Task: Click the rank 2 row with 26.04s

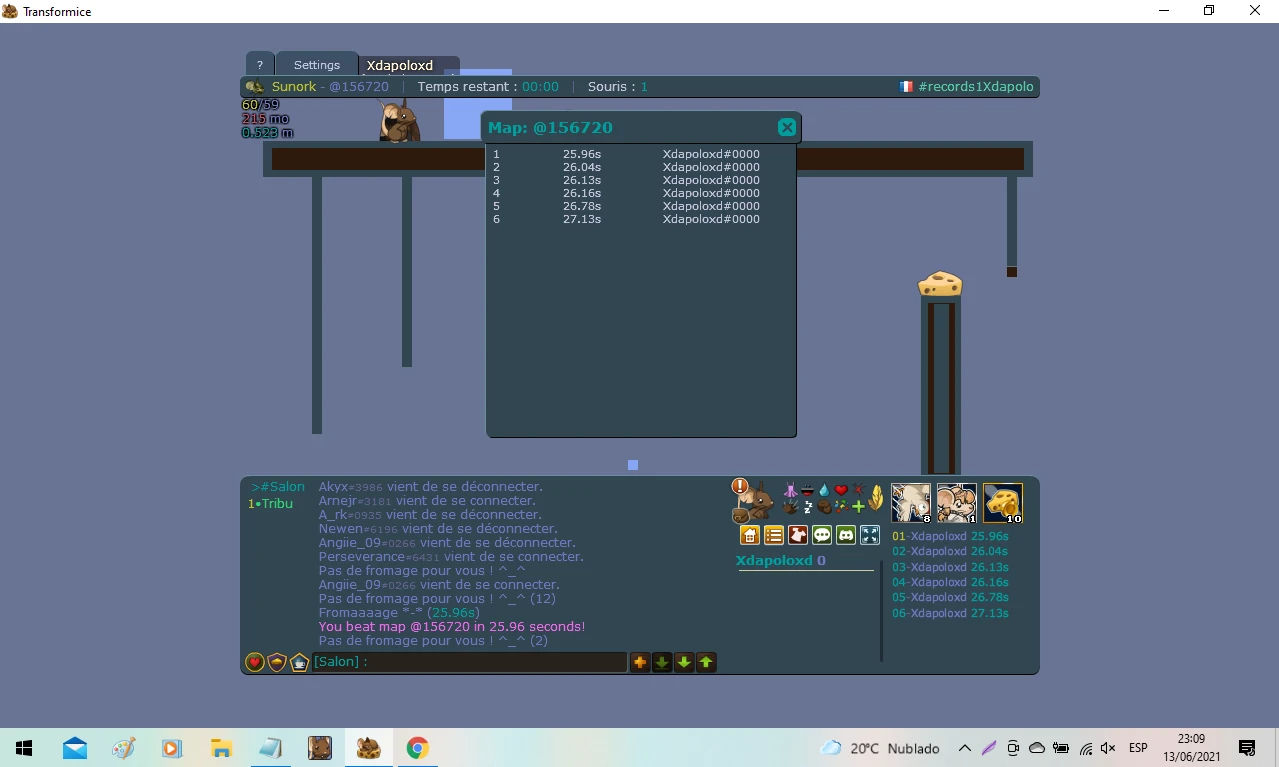Action: pos(626,167)
